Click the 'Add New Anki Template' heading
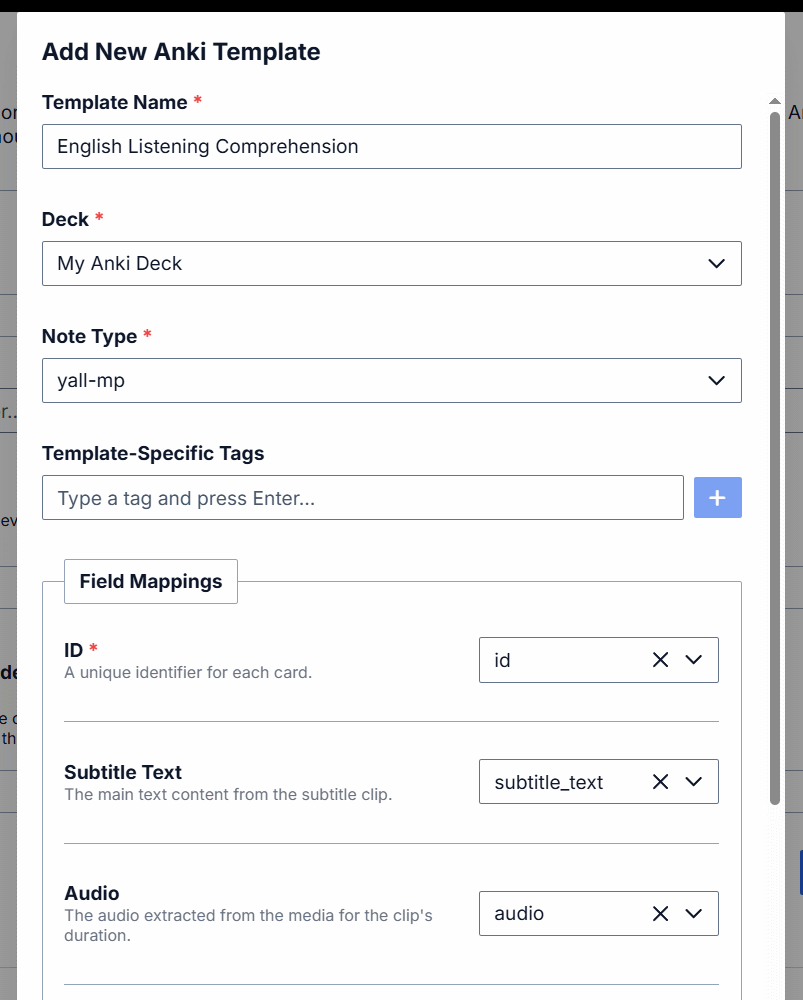The height and width of the screenshot is (1000, 803). pyautogui.click(x=181, y=52)
